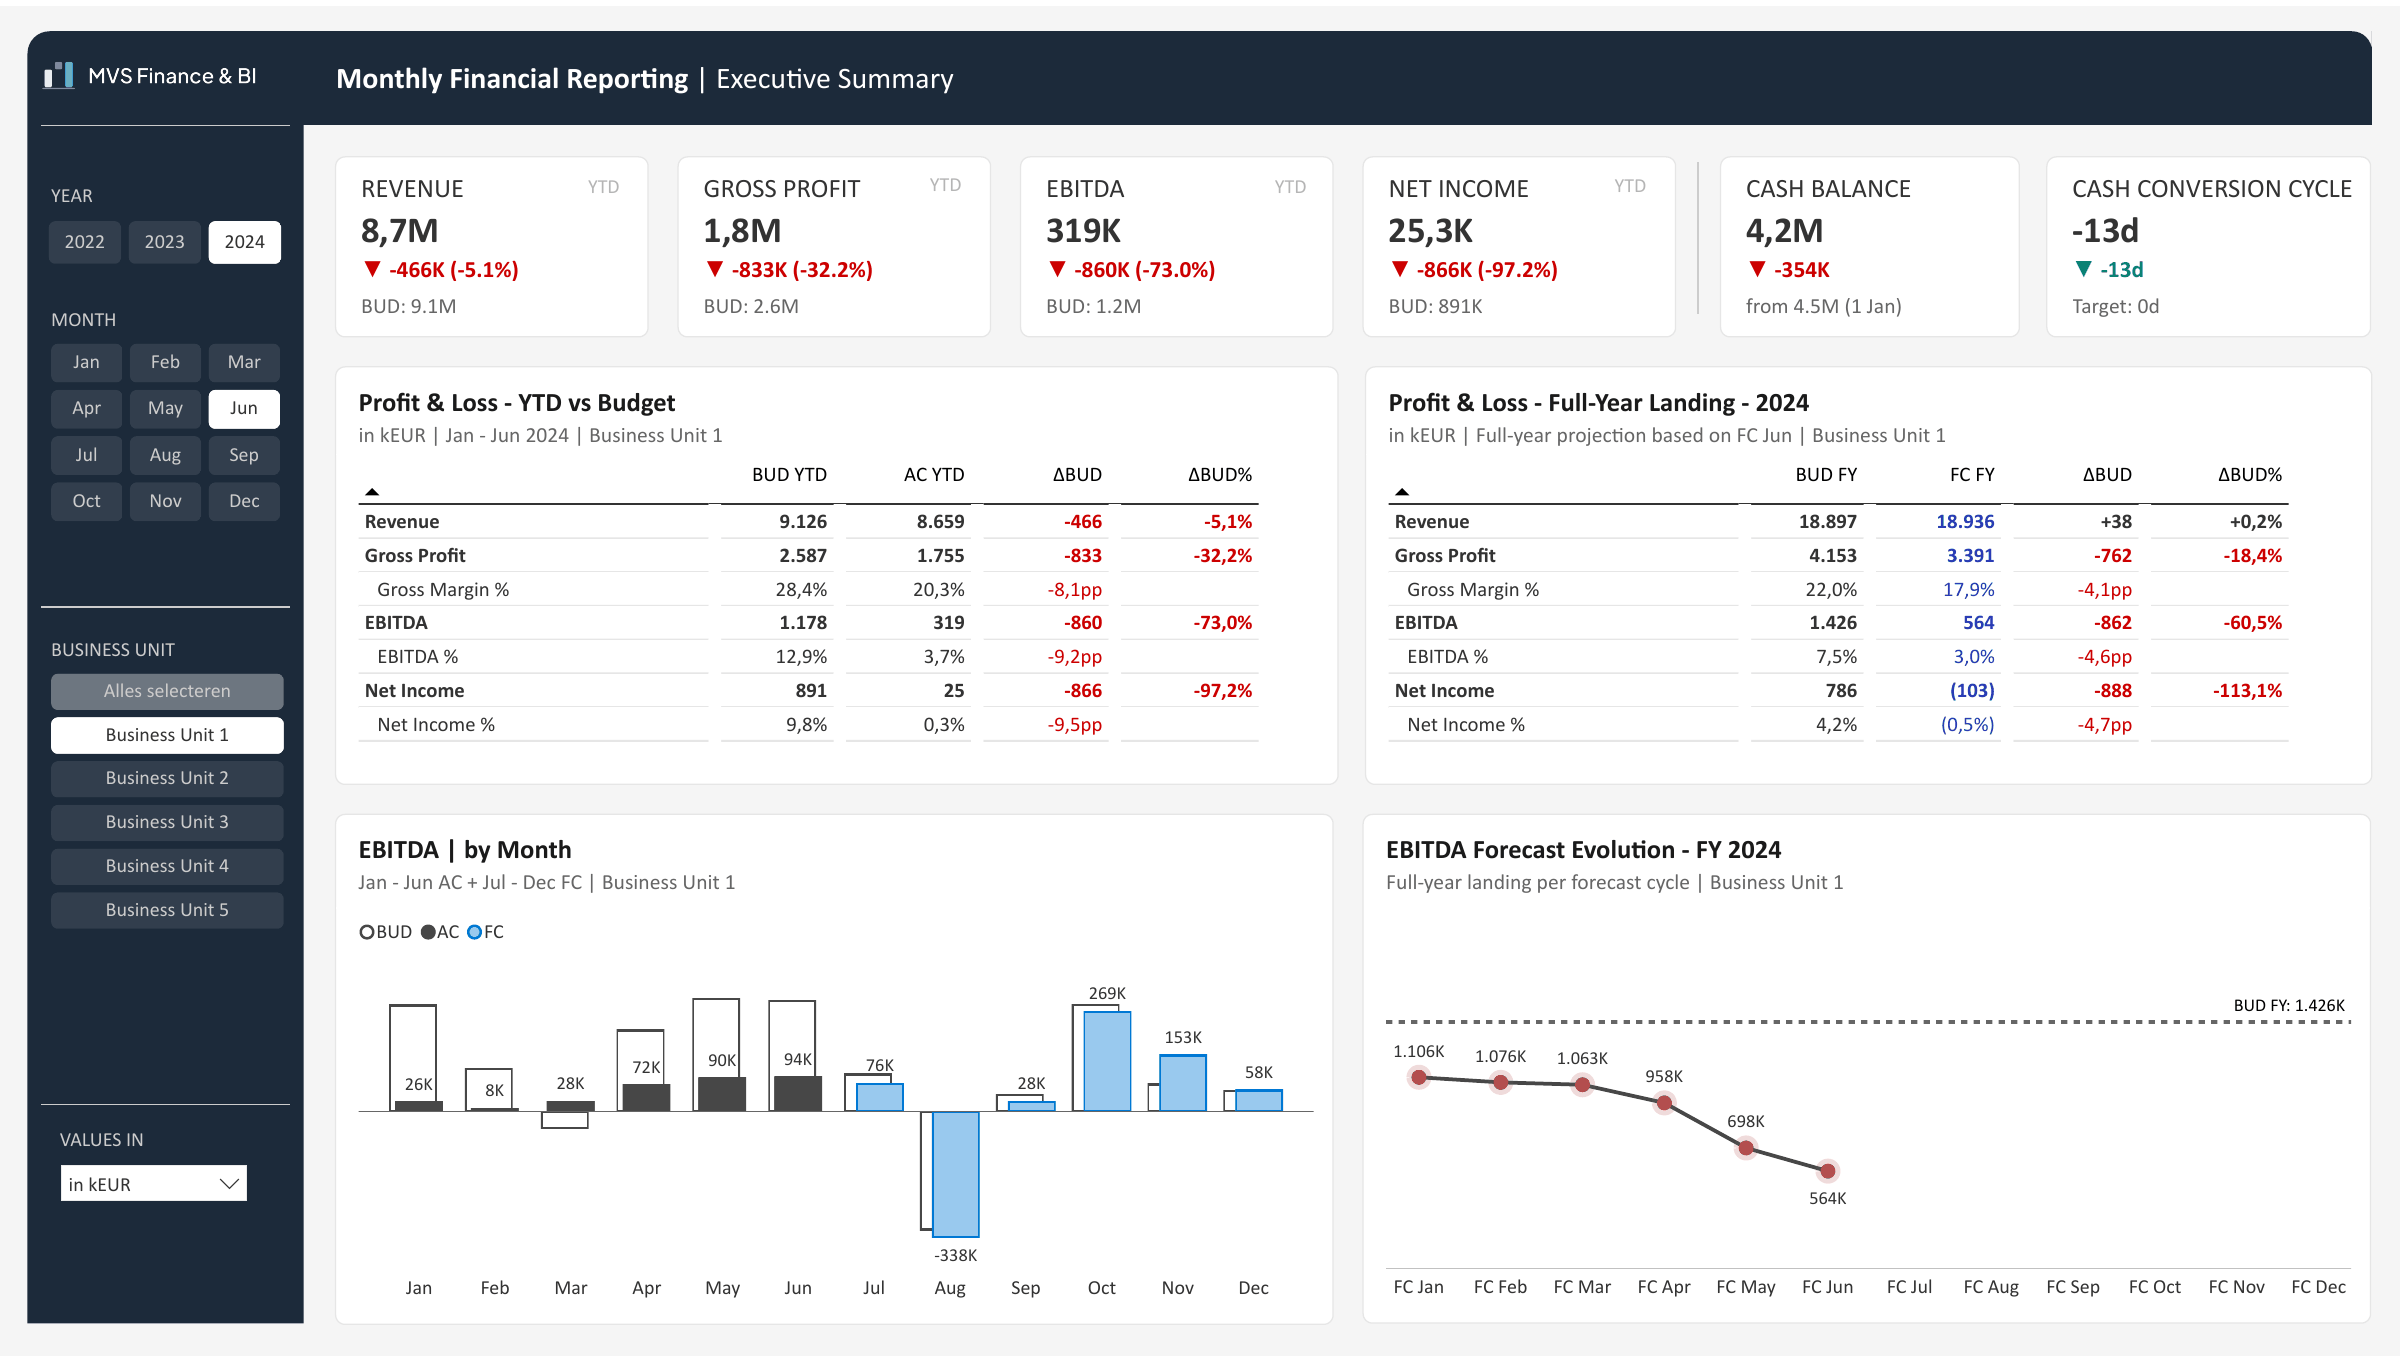
Task: Click the dropdown chevron next to in kEUR
Action: coord(229,1184)
